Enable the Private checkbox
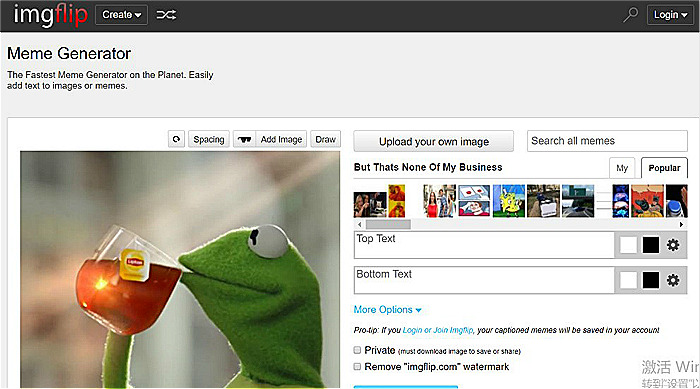 (357, 350)
